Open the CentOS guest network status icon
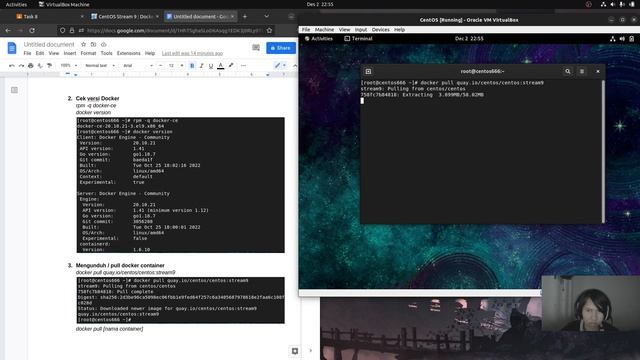 613,39
